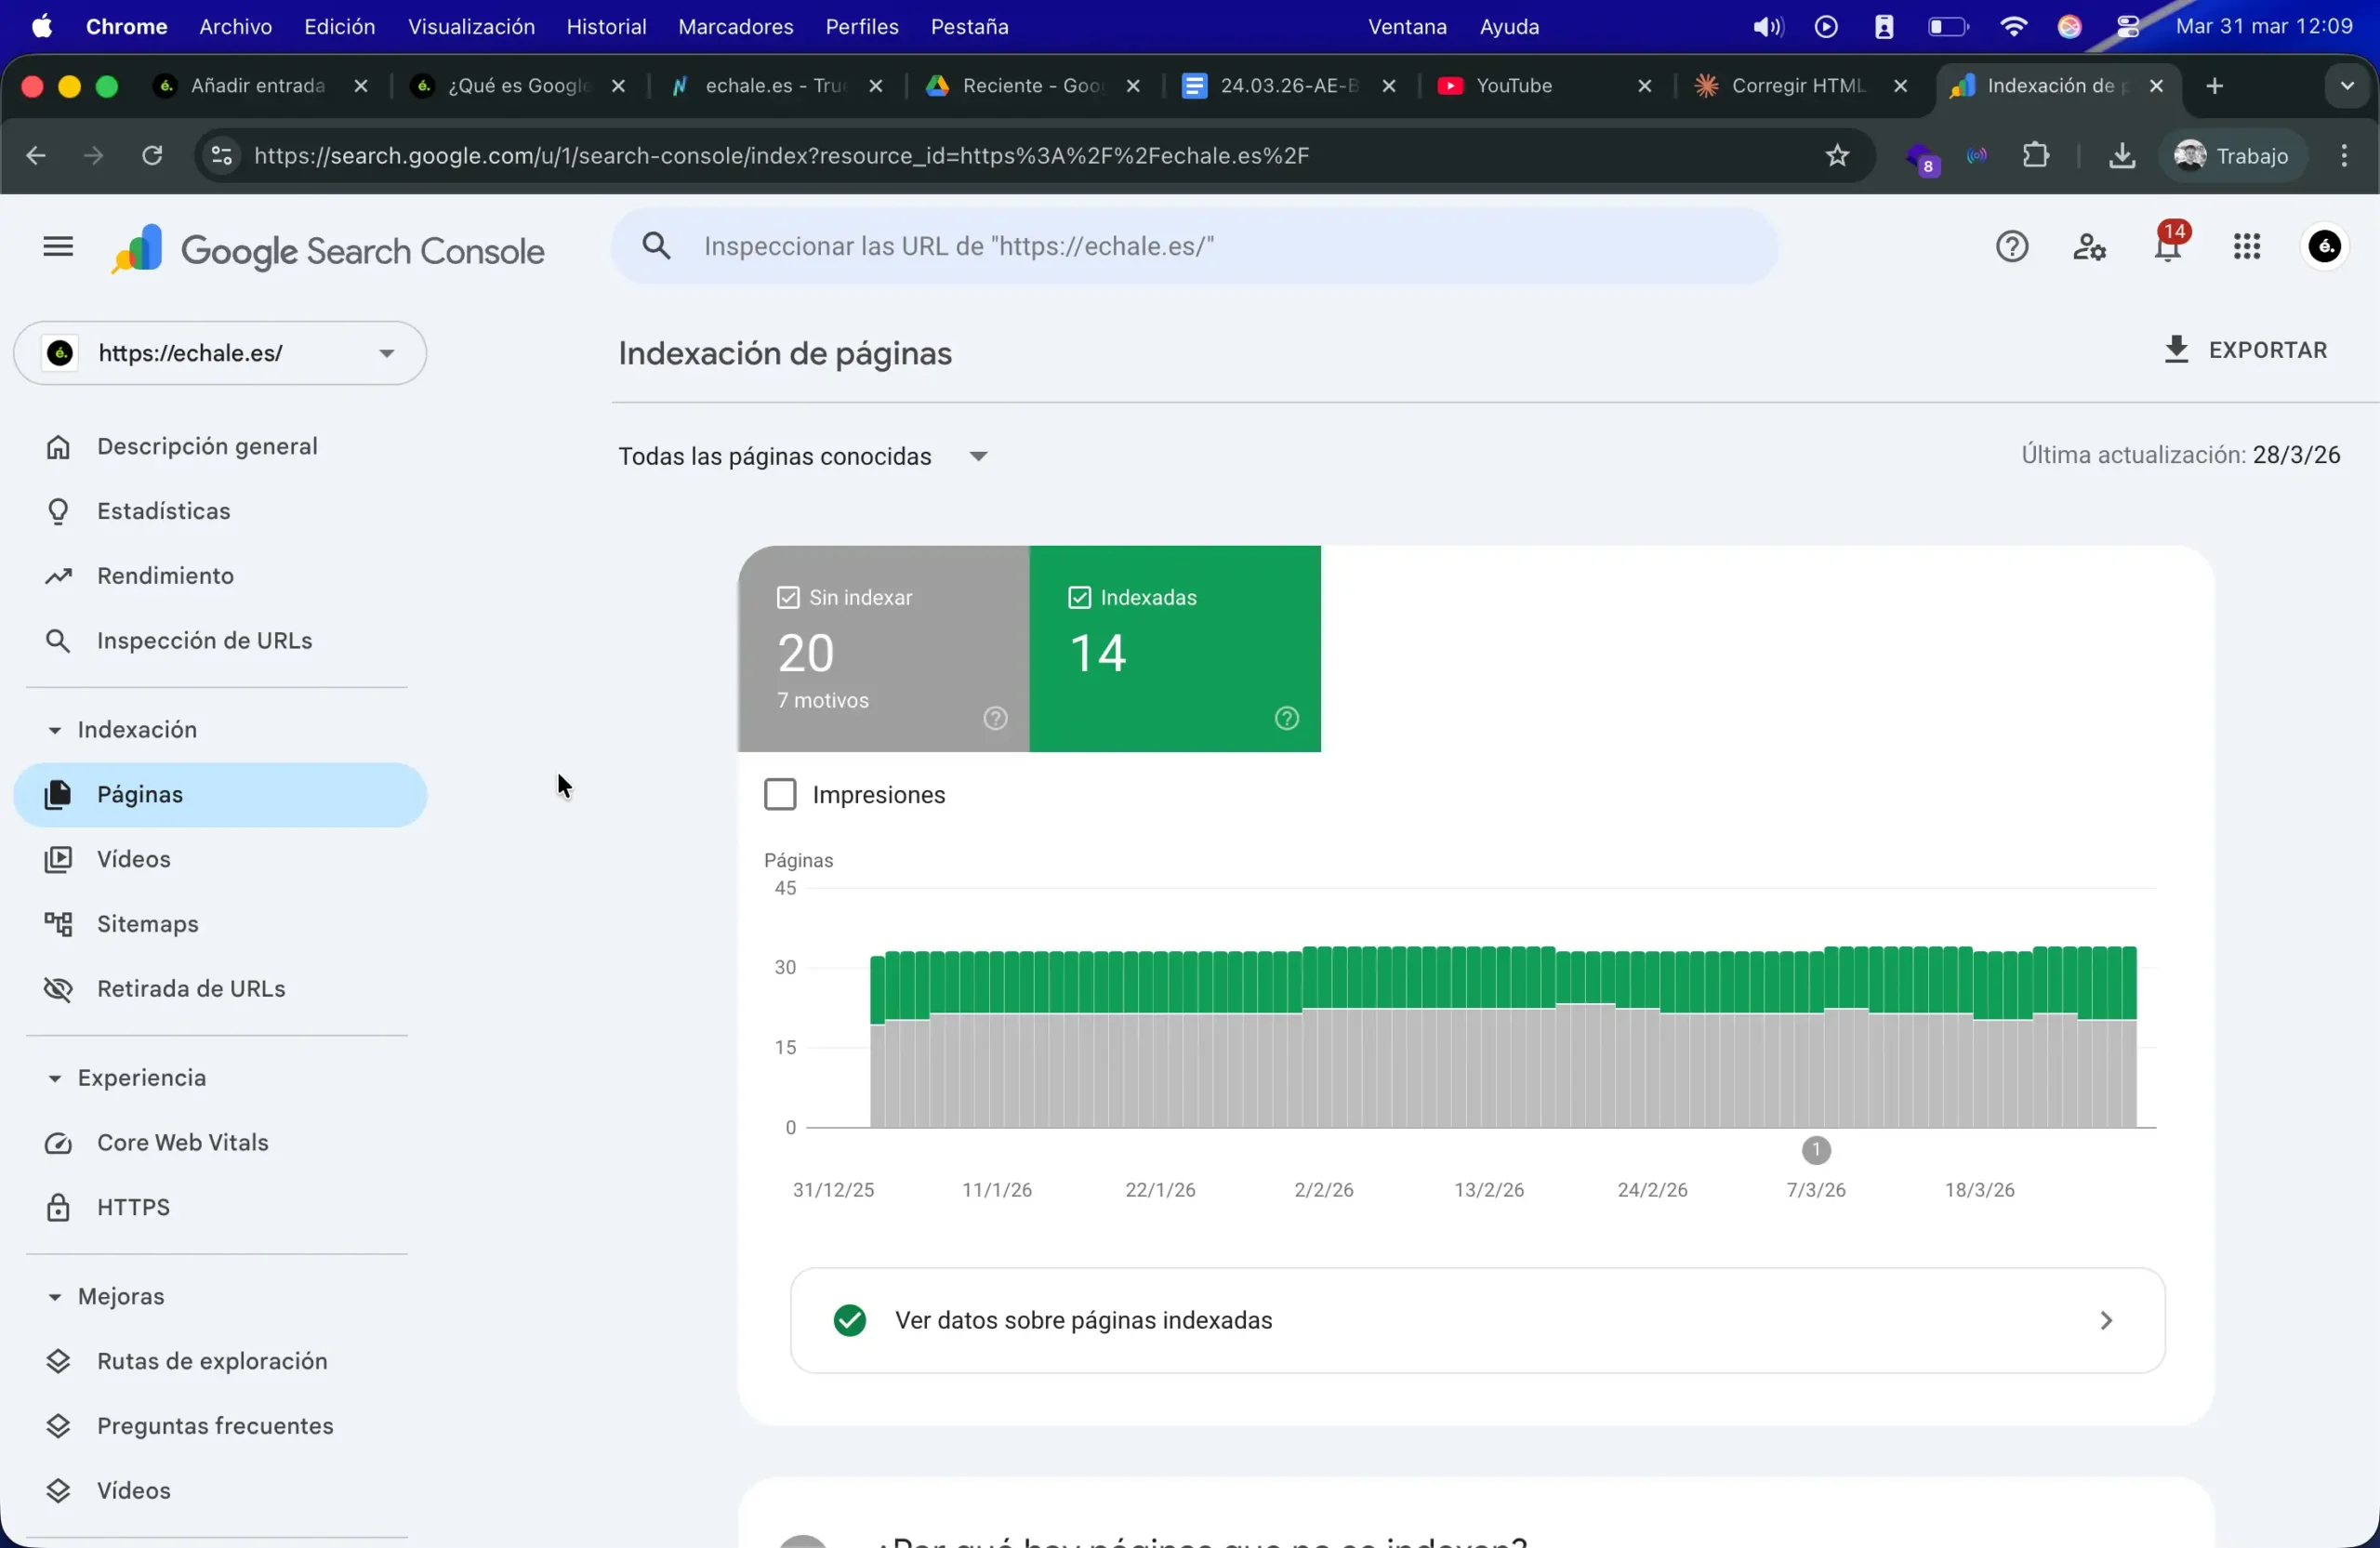The width and height of the screenshot is (2380, 1548).
Task: Switch to the YouTube tab
Action: pos(1518,86)
